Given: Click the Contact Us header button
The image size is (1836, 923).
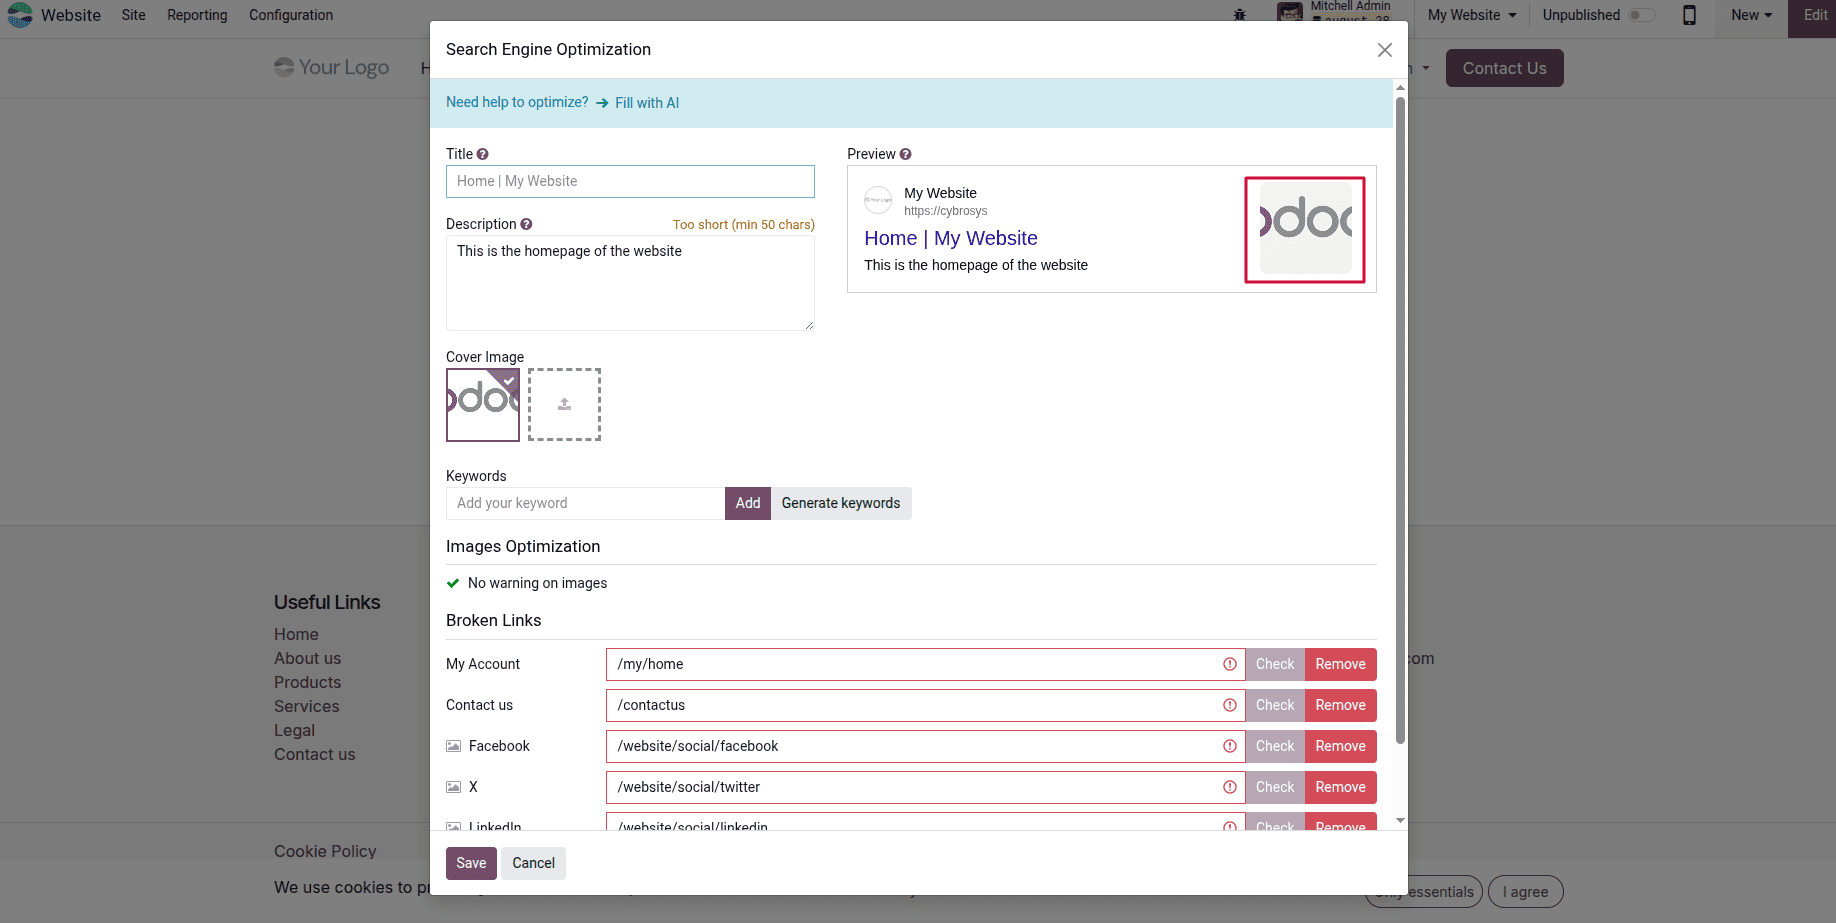Looking at the screenshot, I should click(x=1504, y=68).
